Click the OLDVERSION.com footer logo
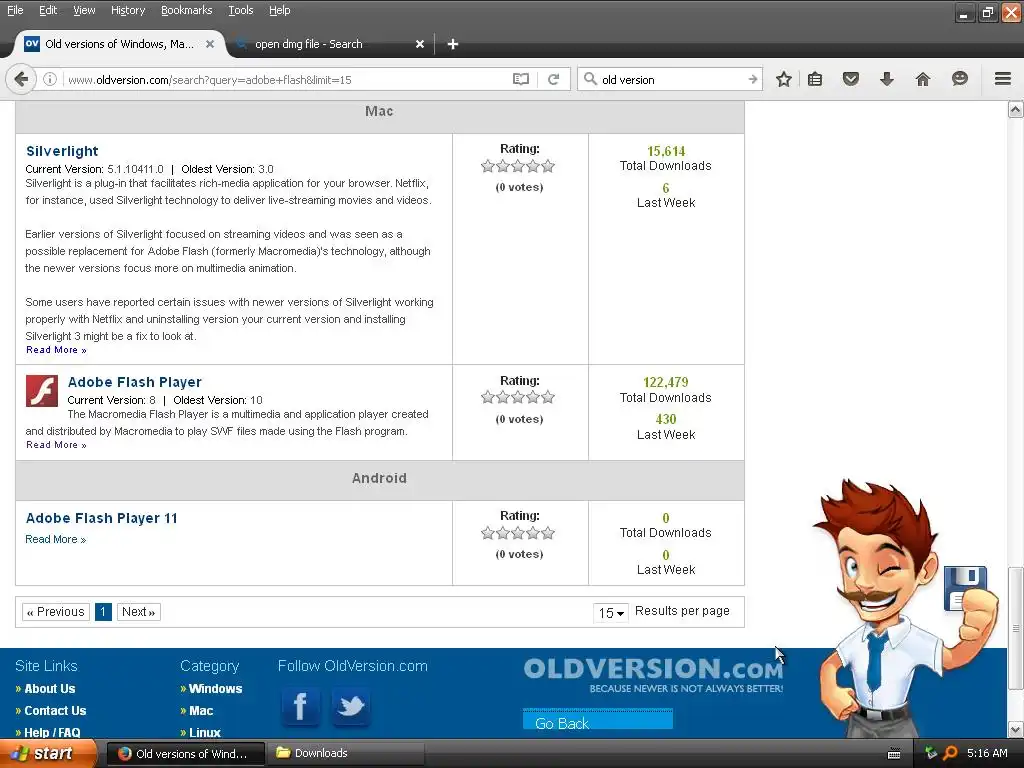The width and height of the screenshot is (1024, 768). point(653,675)
